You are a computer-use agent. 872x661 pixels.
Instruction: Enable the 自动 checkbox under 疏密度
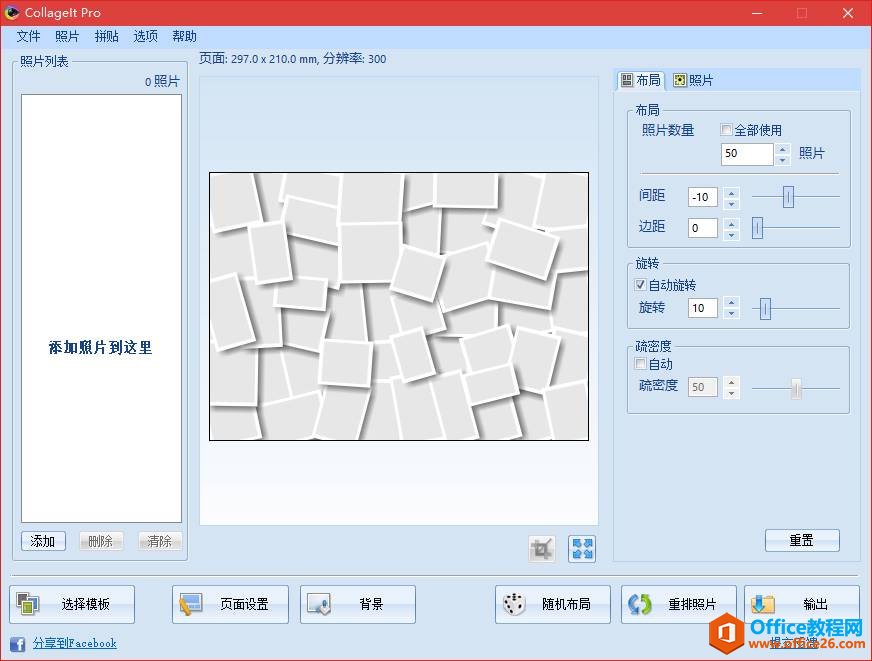[639, 364]
